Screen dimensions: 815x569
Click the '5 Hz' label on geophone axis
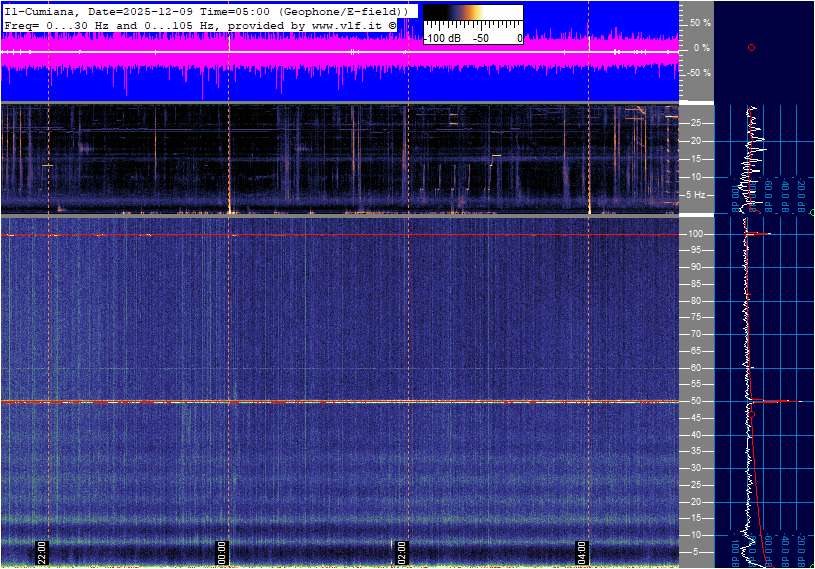(x=698, y=194)
